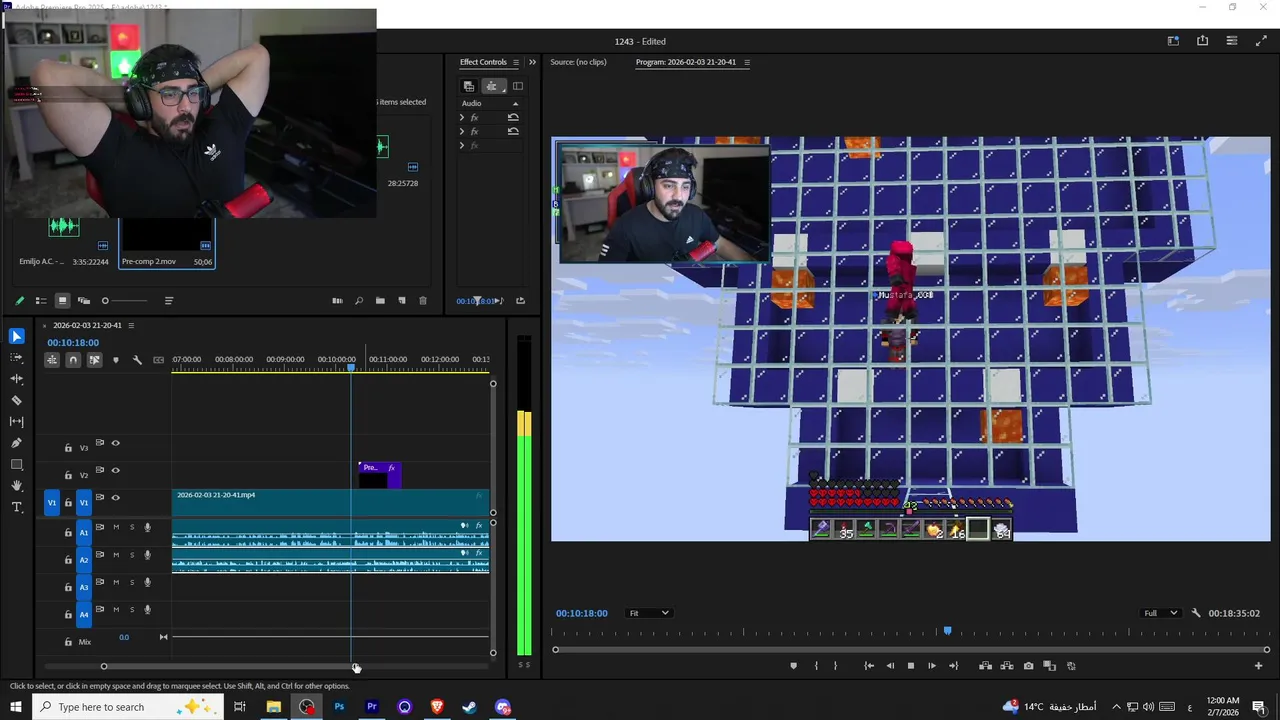Open the timeline sequence panel menu
Screen dimensions: 1280x720
pyautogui.click(x=131, y=325)
